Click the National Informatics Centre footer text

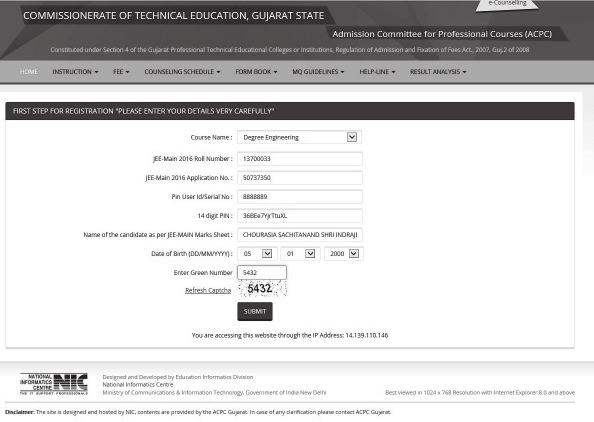[x=138, y=384]
